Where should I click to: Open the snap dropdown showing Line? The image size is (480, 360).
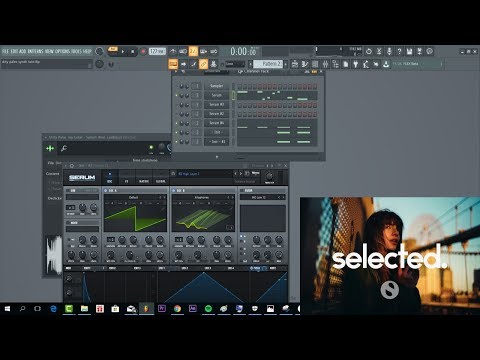(235, 64)
